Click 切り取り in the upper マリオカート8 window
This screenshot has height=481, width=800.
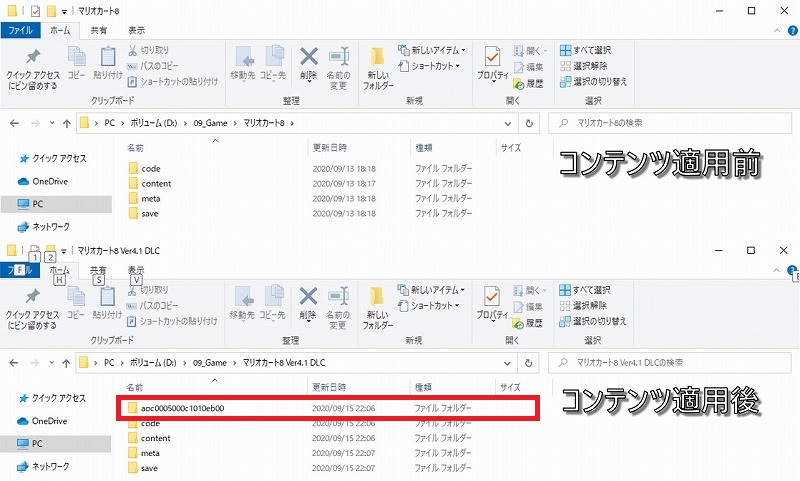point(148,50)
